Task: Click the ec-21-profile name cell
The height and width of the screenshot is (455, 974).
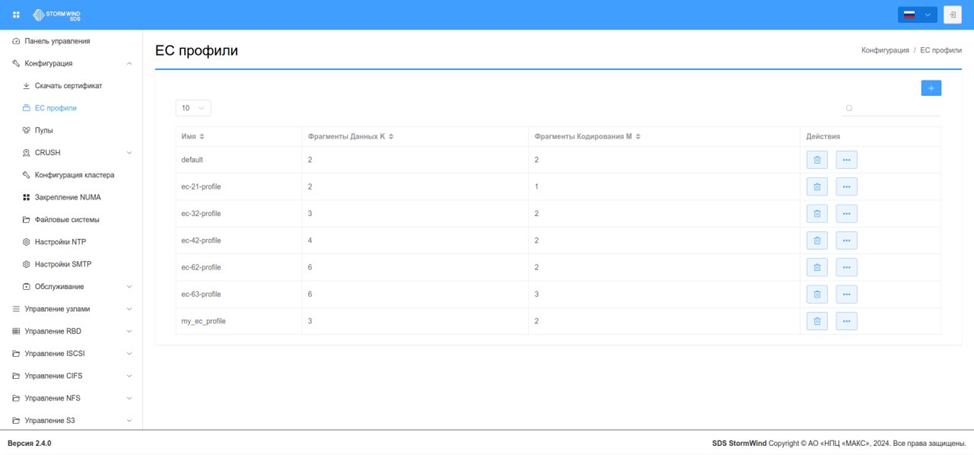Action: pyautogui.click(x=239, y=186)
